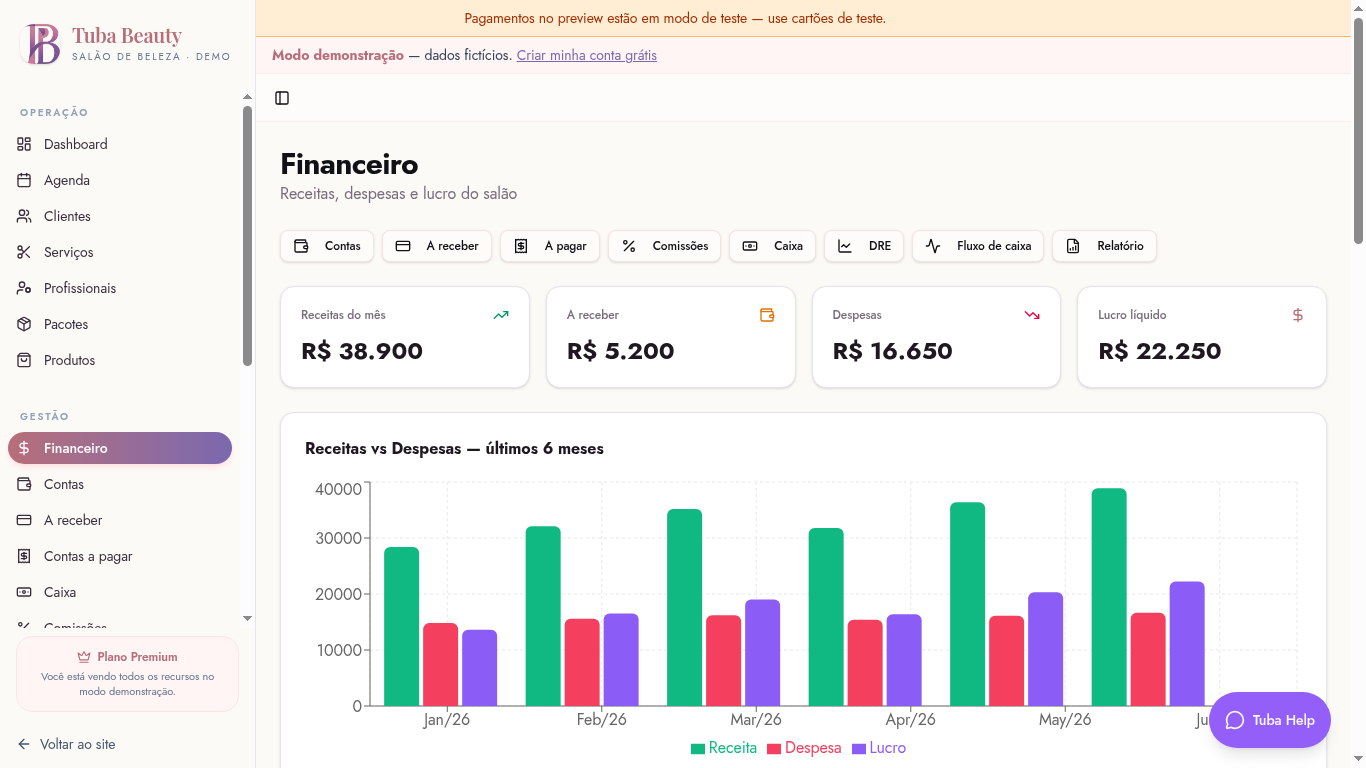Screen dimensions: 1366x768
Task: Select Contas a pagar in sidebar
Action: point(120,556)
